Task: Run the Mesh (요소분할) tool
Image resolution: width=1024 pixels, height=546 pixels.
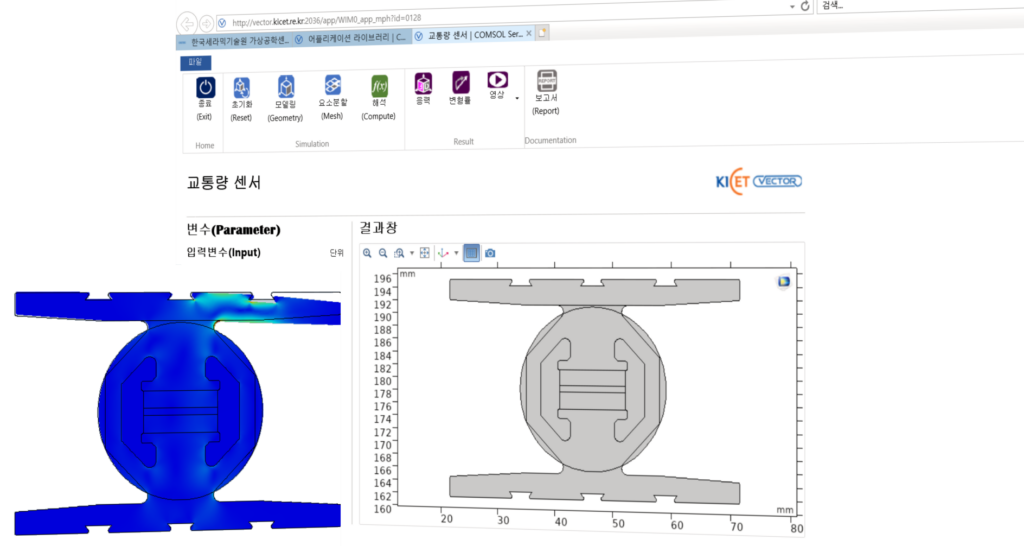Action: tap(333, 86)
